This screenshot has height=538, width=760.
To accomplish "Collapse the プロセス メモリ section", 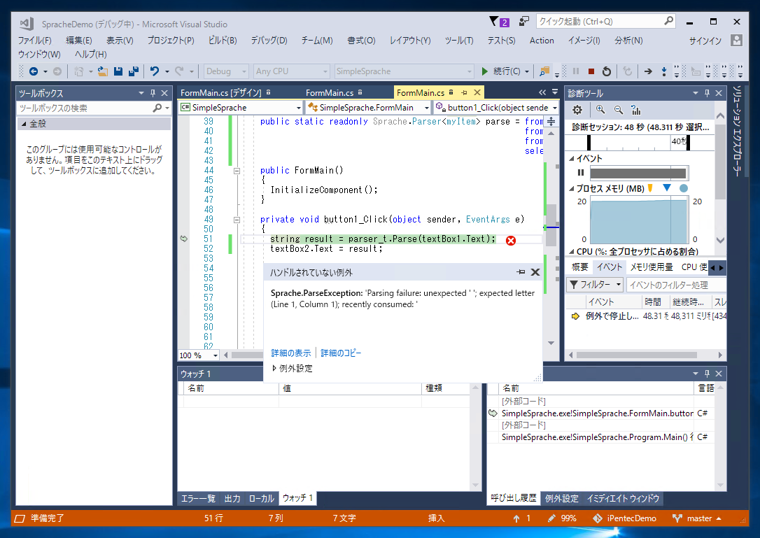I will point(571,189).
